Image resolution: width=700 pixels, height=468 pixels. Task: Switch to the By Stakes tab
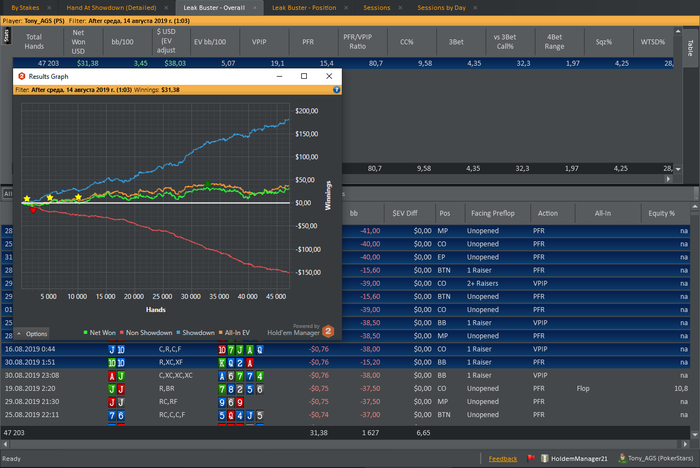25,8
